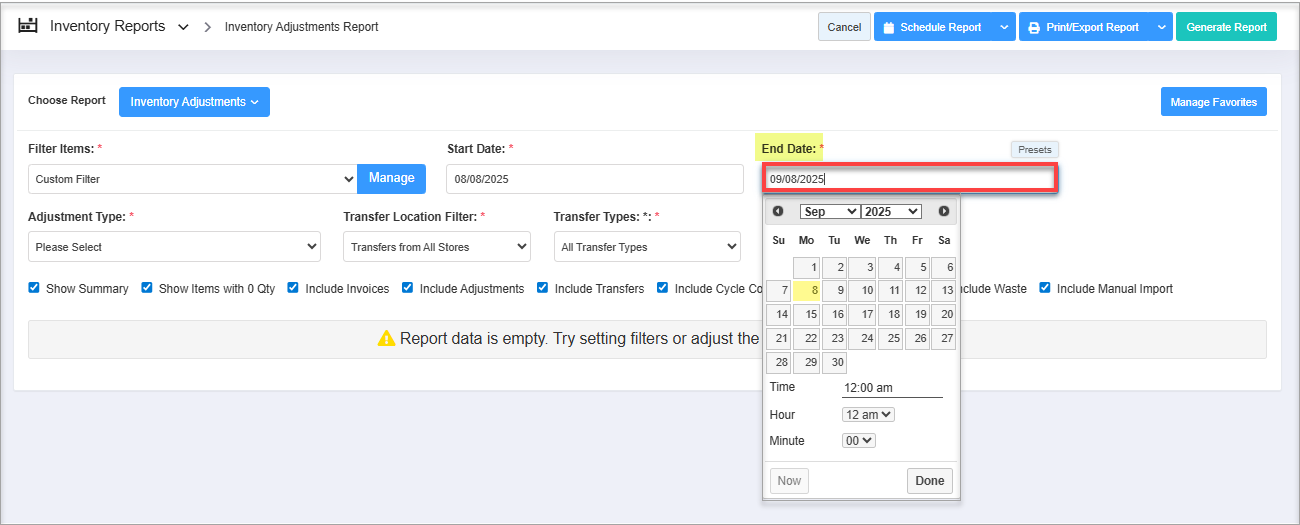Click the Inventory Reports store icon
The image size is (1300, 525).
(28, 26)
